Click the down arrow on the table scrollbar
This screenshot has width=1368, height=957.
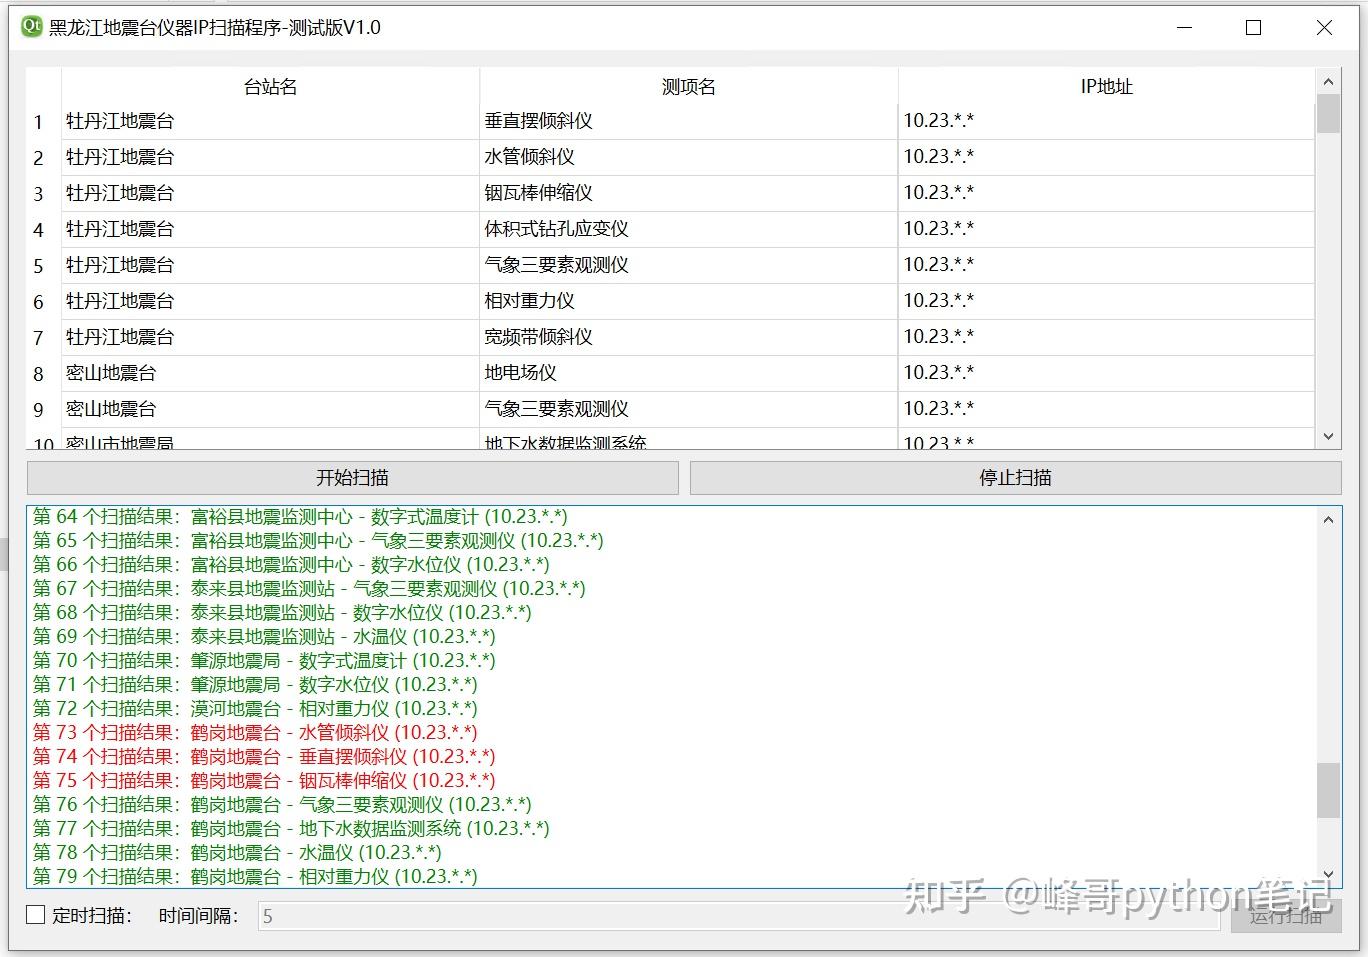(1329, 438)
